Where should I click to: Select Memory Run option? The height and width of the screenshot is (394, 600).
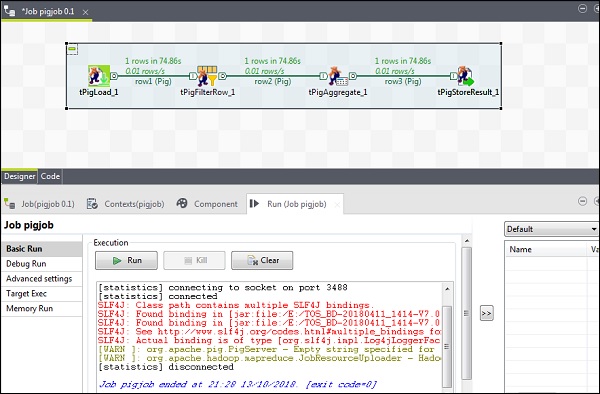[29, 308]
